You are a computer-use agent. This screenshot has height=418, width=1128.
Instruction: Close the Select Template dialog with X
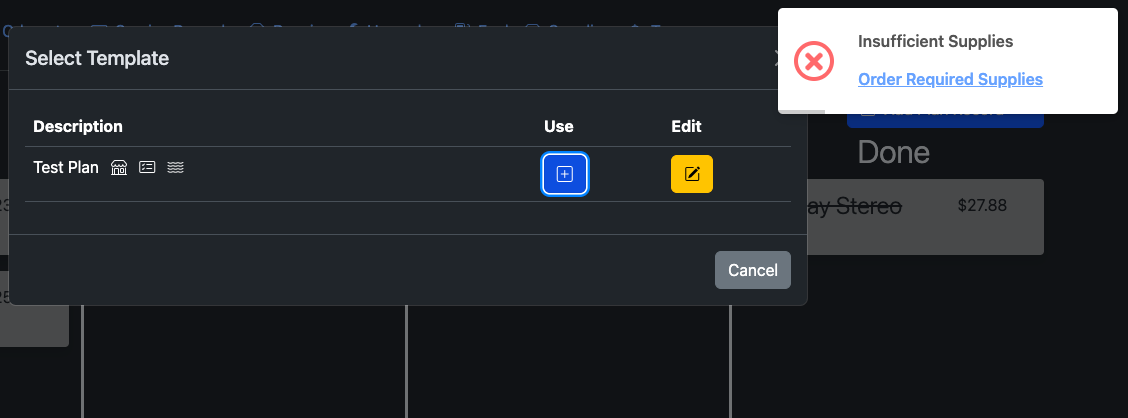point(777,59)
